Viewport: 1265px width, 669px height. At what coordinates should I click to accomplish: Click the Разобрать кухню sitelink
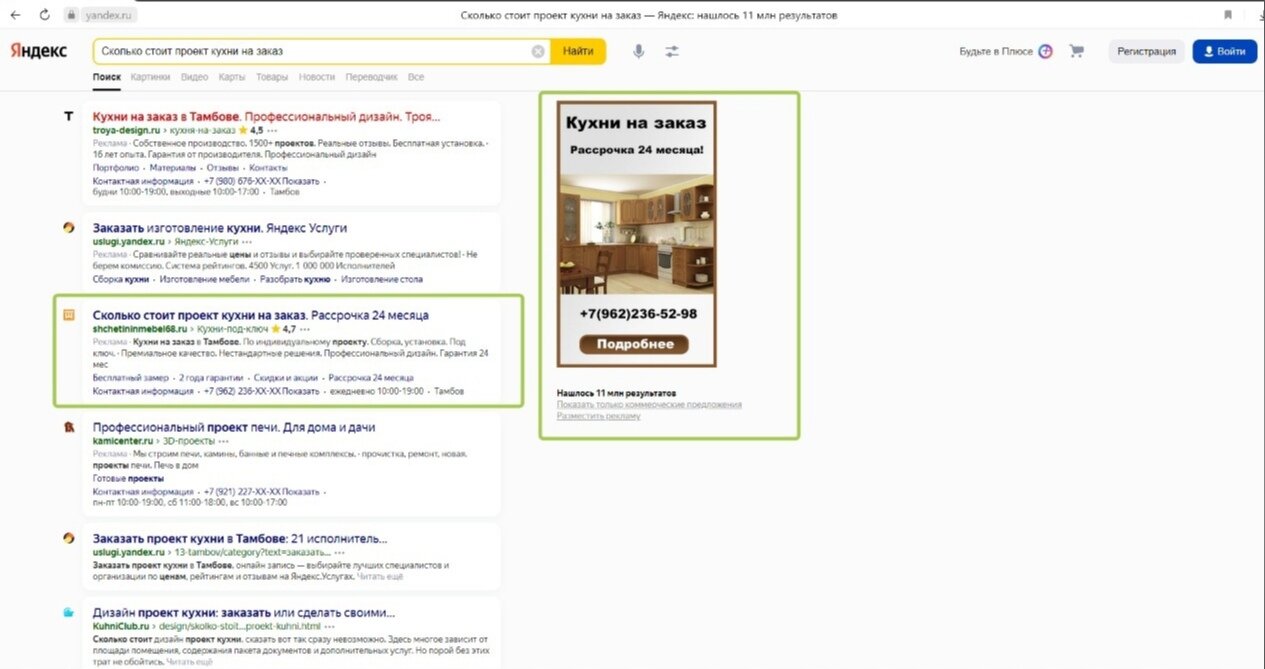(x=294, y=279)
